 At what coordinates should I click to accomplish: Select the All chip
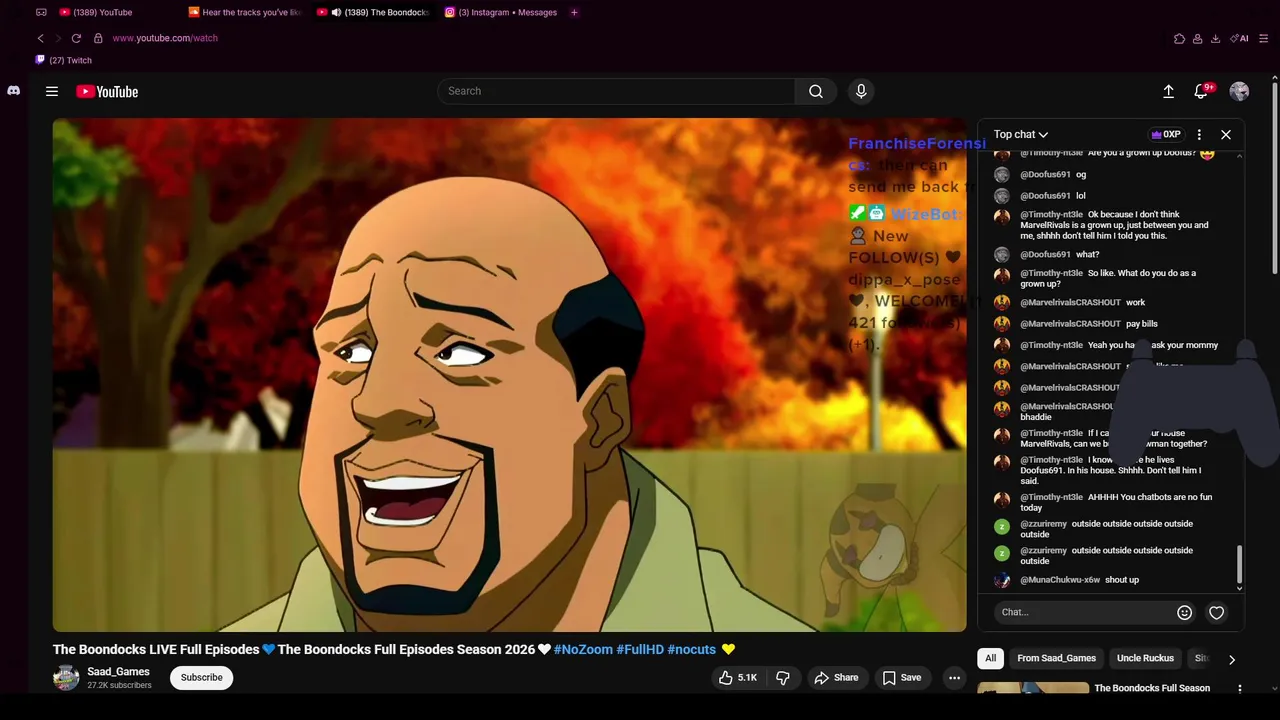point(990,658)
